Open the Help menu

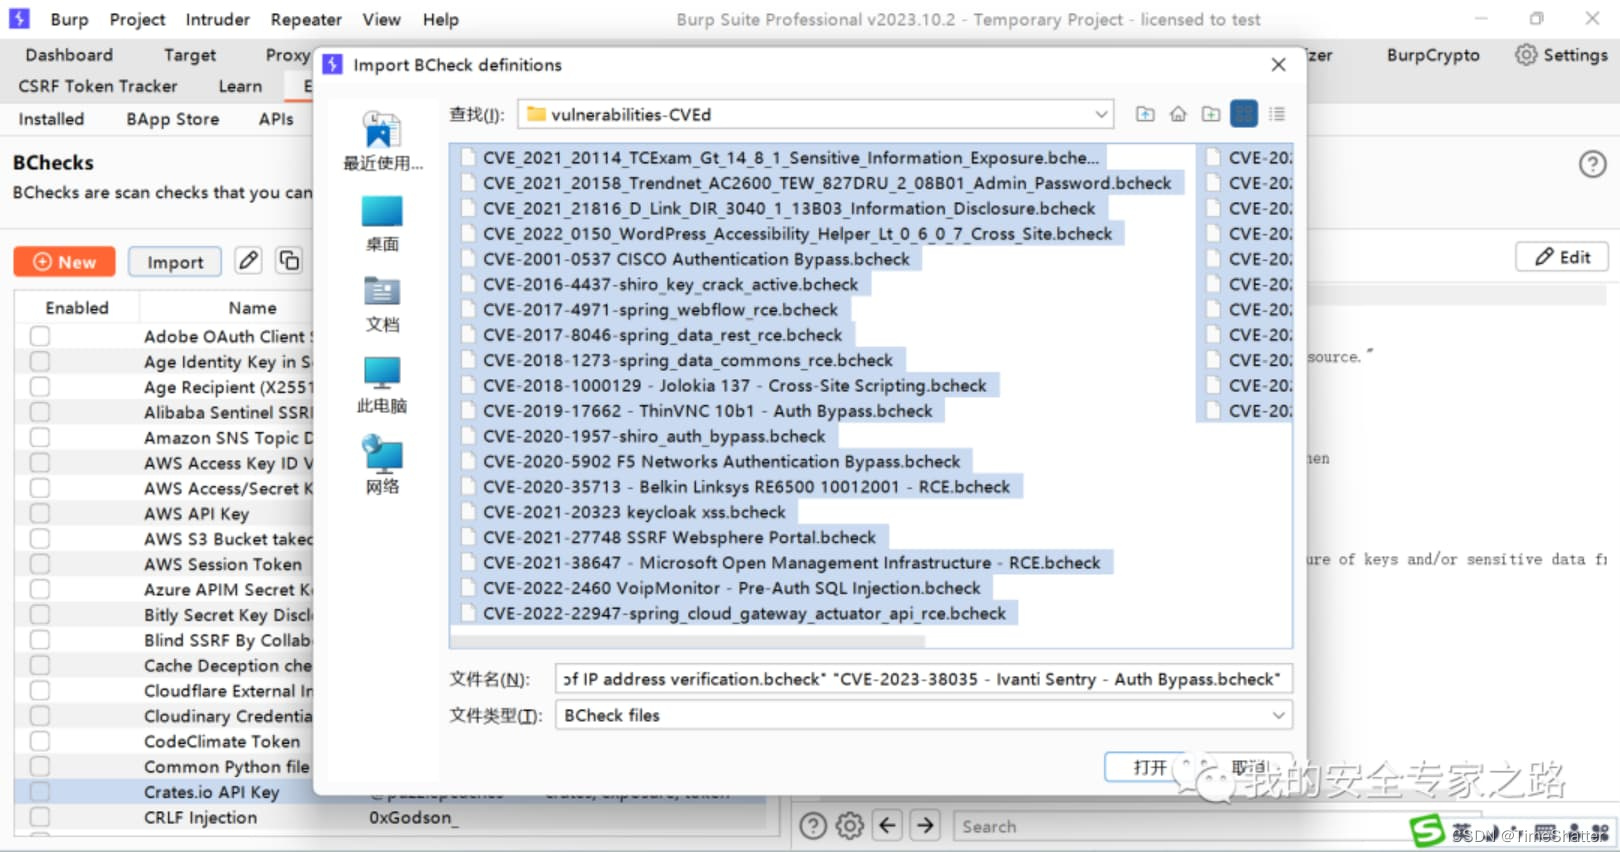click(440, 19)
